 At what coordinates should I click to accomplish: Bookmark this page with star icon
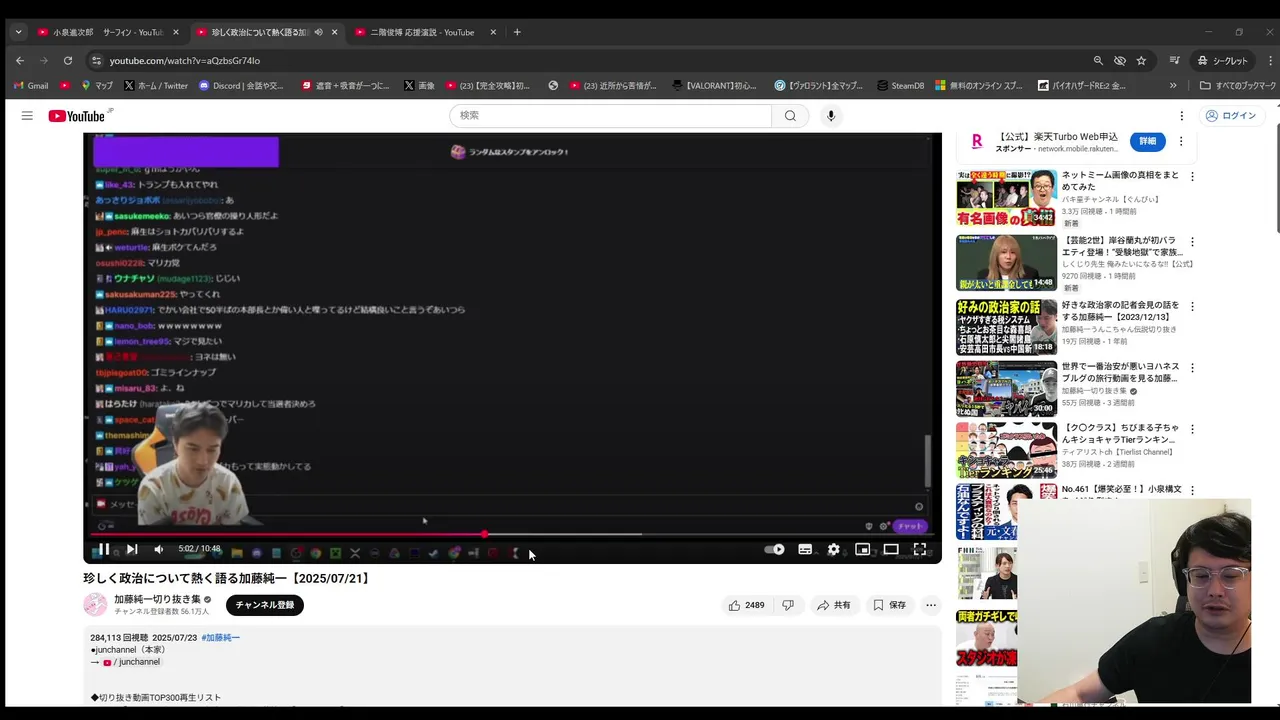pyautogui.click(x=1141, y=60)
